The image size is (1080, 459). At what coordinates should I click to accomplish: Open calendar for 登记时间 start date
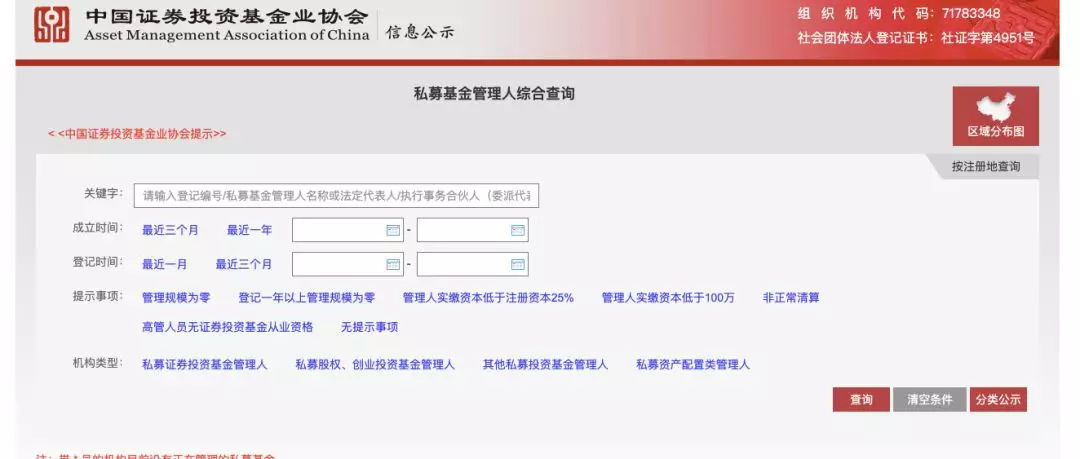click(x=393, y=264)
